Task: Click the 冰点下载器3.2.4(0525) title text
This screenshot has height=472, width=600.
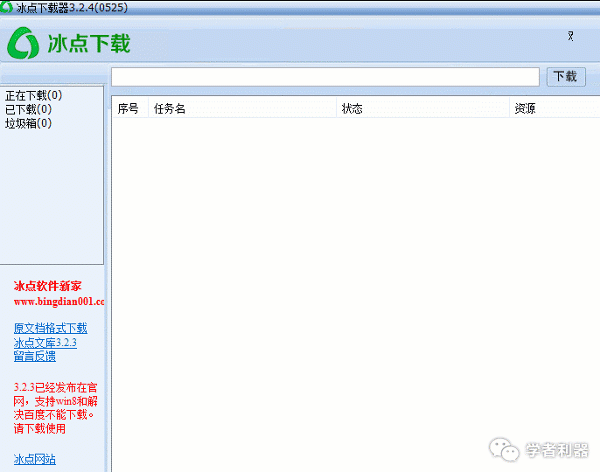Action: point(72,7)
